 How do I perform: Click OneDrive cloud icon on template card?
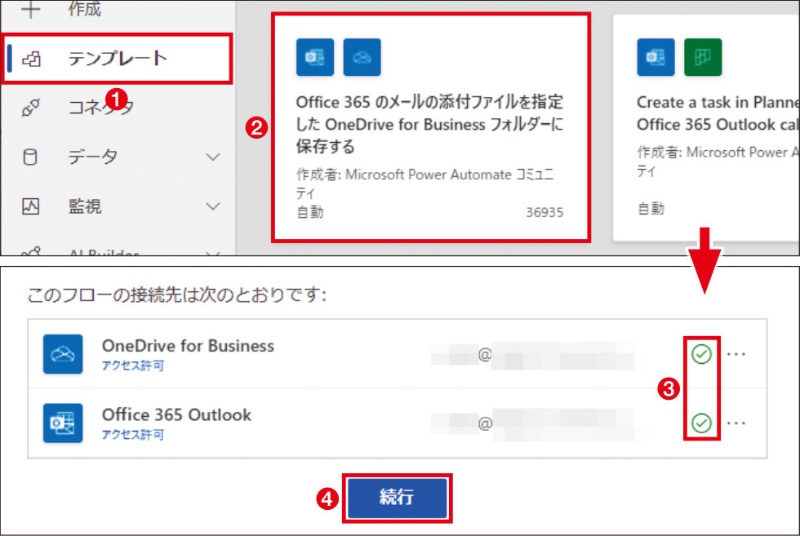[x=362, y=57]
